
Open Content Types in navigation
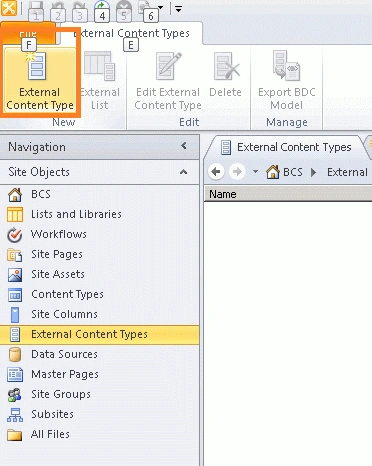(100, 294)
